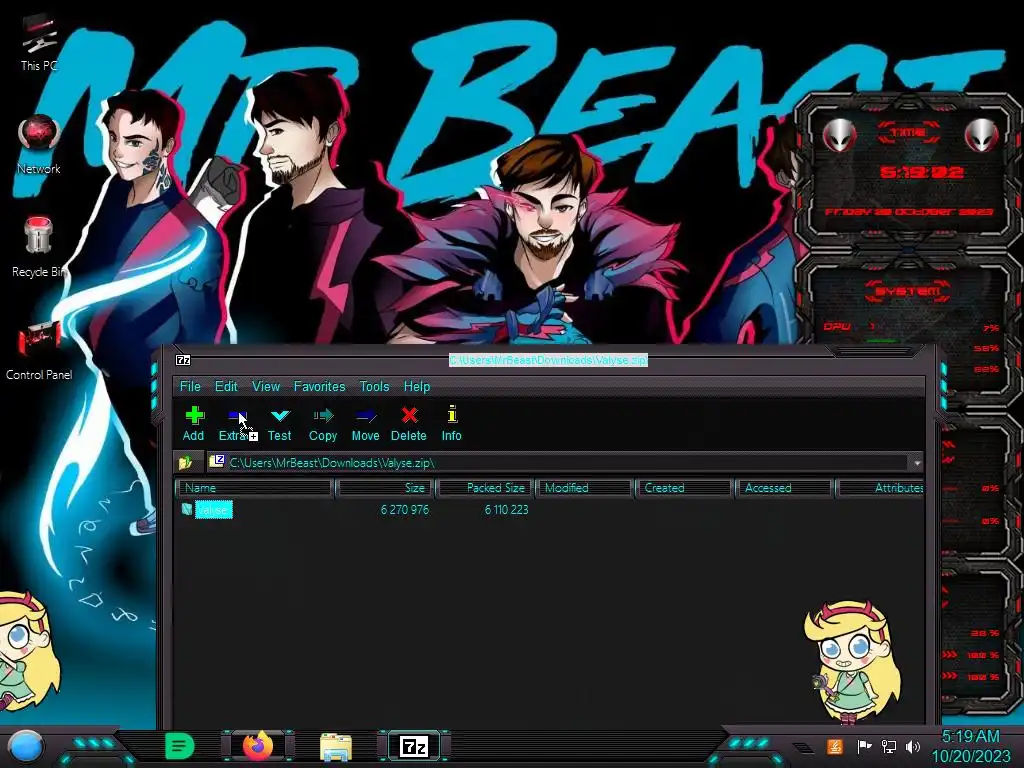Open the Network desktop icon
Viewport: 1024px width, 768px height.
[39, 145]
